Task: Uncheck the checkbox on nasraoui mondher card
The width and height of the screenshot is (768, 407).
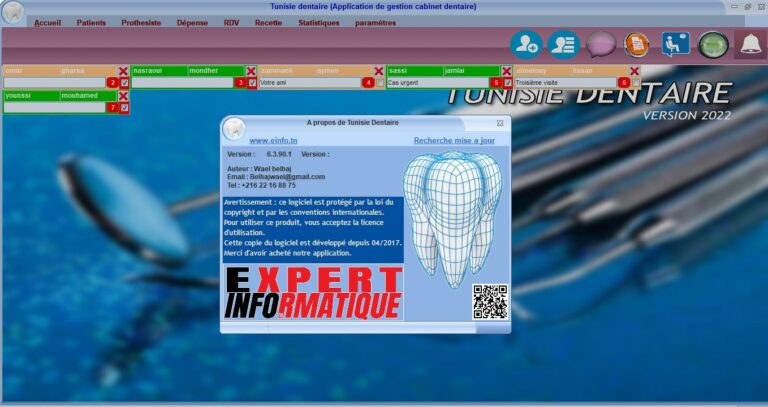Action: pos(252,83)
